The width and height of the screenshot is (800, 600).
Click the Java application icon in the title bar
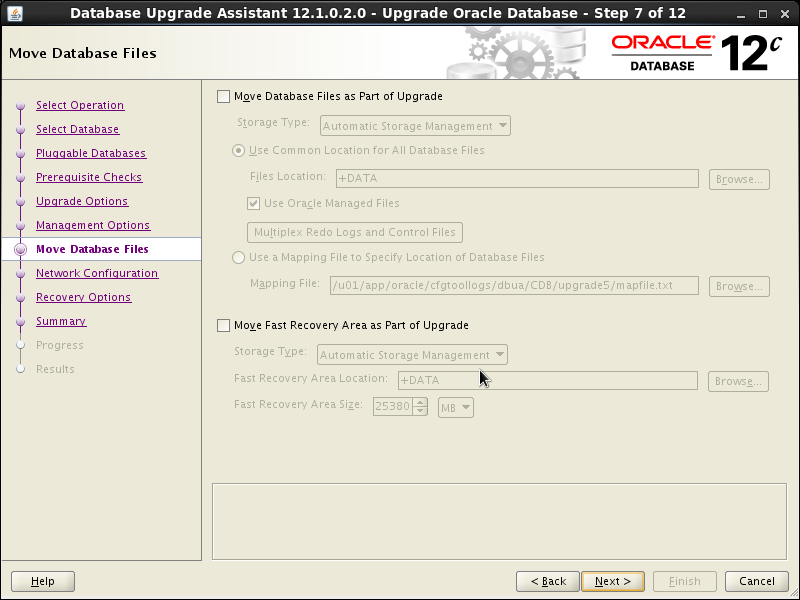point(13,13)
